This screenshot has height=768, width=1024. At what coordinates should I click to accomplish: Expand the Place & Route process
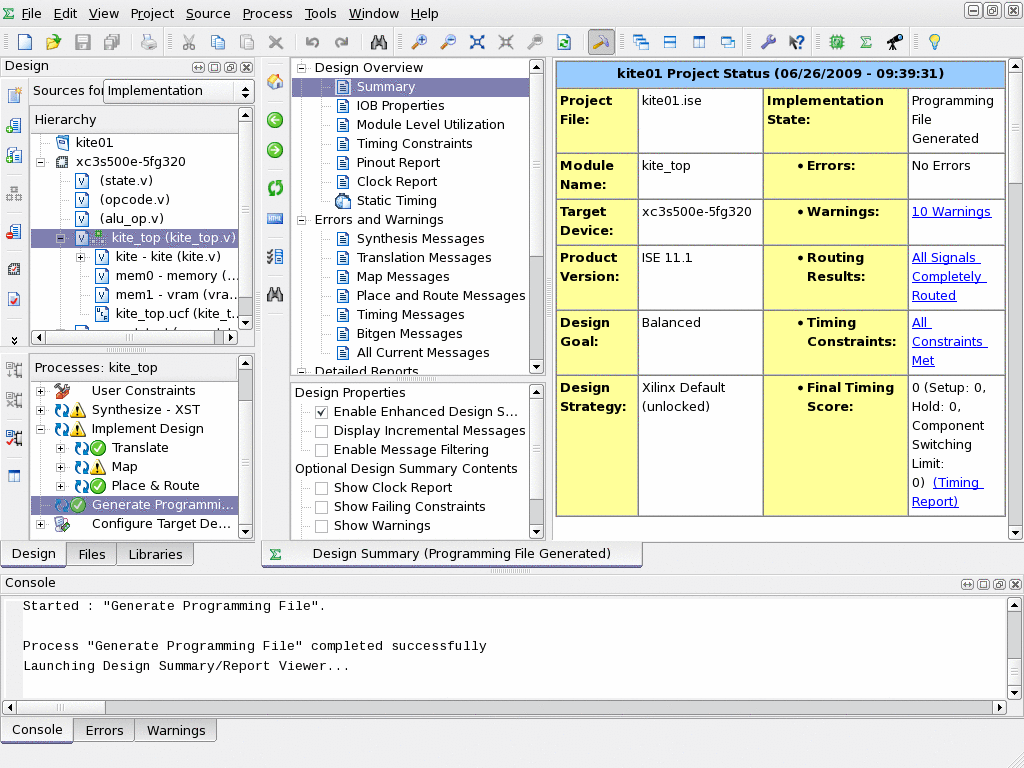(60, 486)
